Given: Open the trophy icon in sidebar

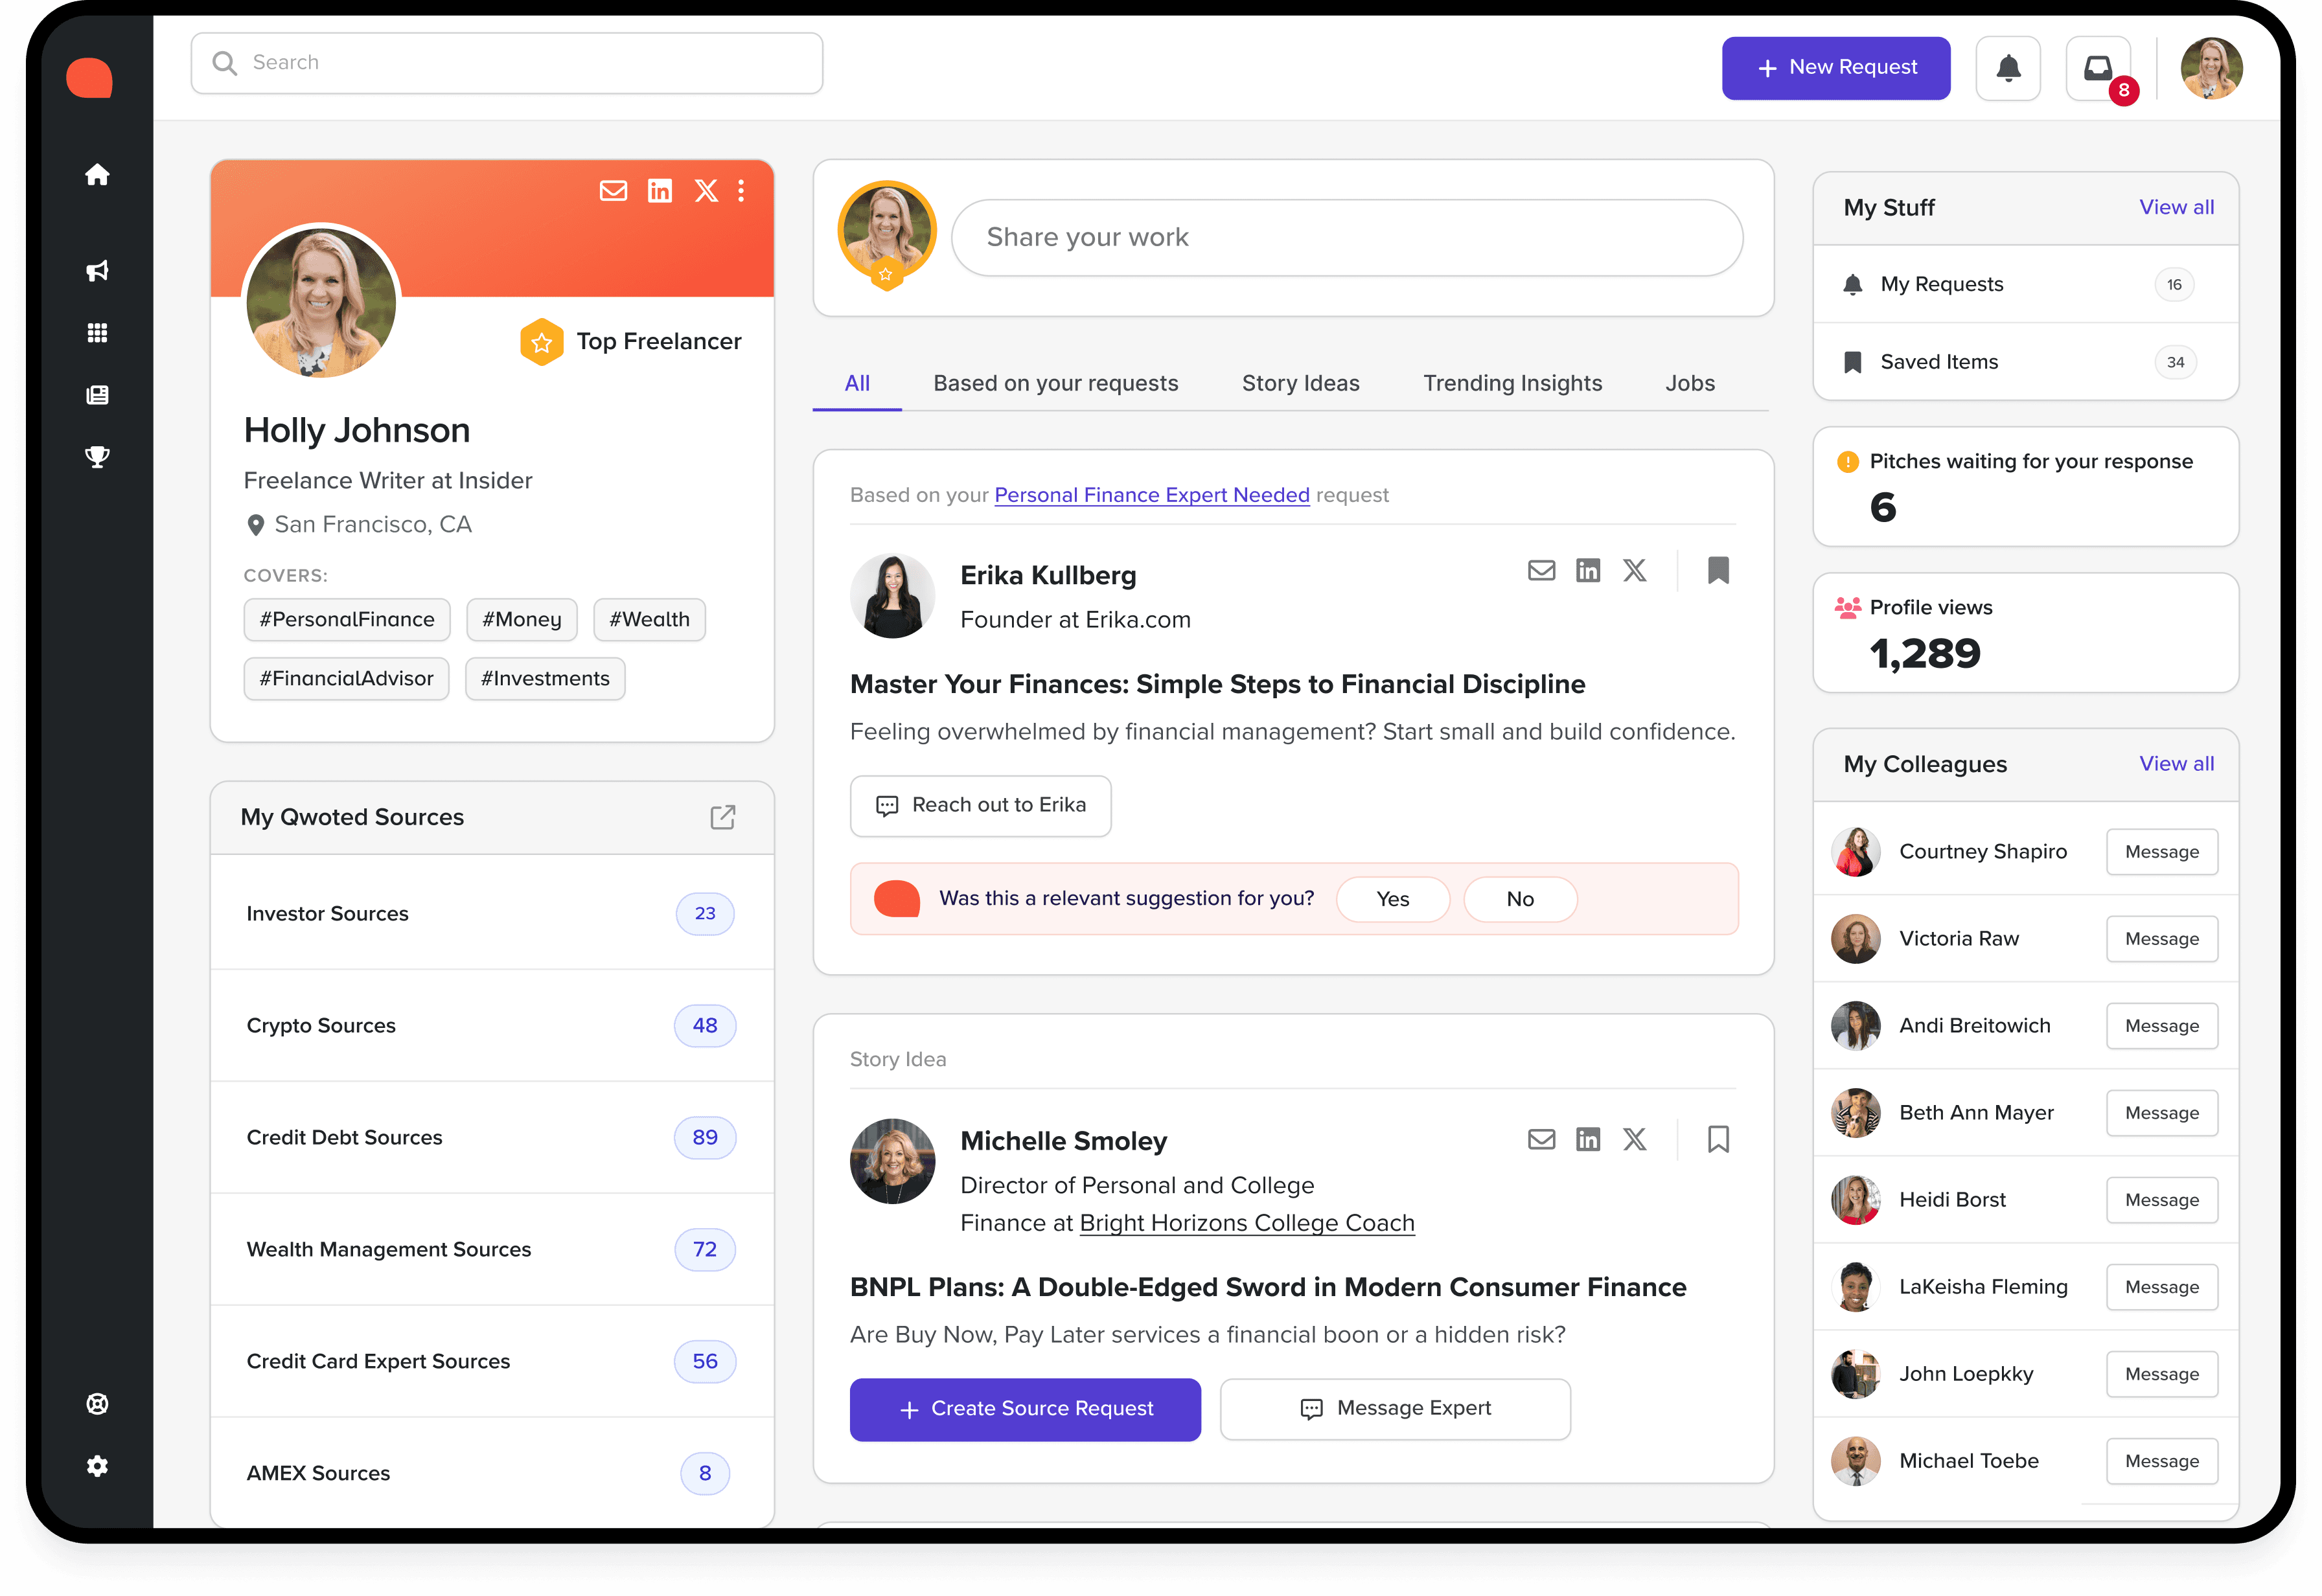Looking at the screenshot, I should tap(97, 457).
